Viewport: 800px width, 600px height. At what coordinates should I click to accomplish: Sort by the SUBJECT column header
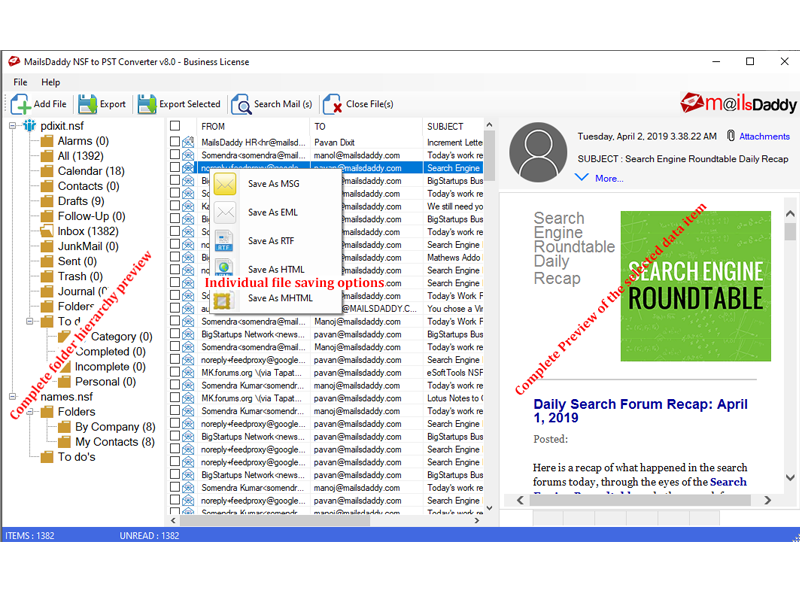(x=453, y=126)
